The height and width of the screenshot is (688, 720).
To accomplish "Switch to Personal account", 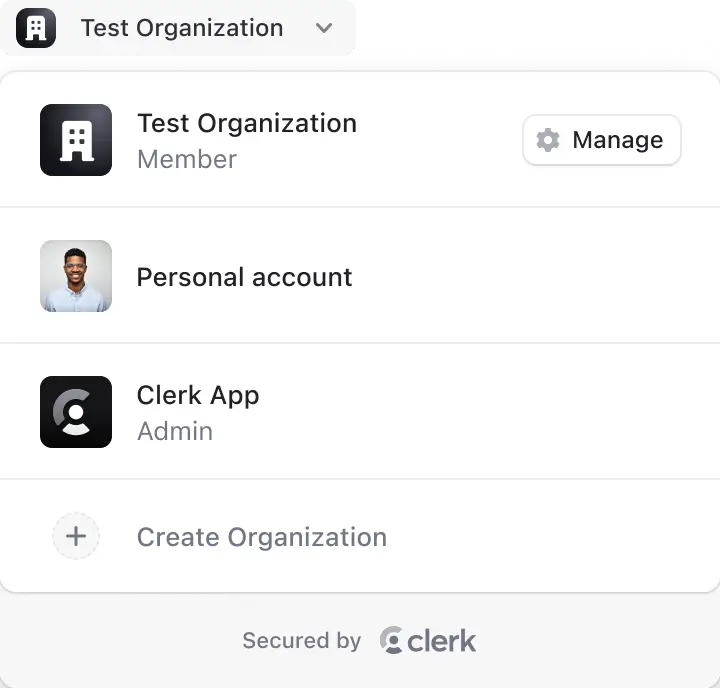I will pyautogui.click(x=244, y=277).
